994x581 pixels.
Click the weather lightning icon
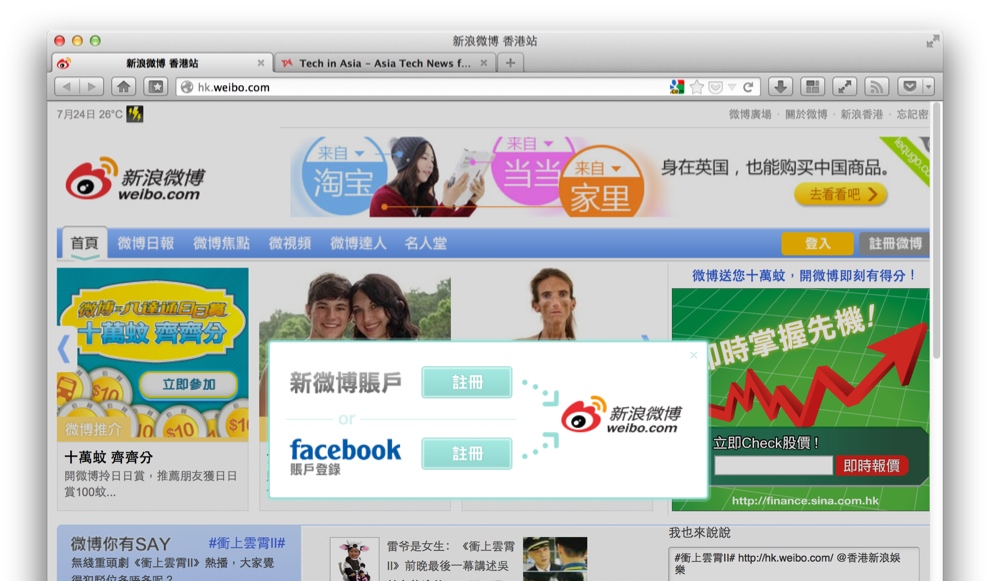click(x=134, y=114)
